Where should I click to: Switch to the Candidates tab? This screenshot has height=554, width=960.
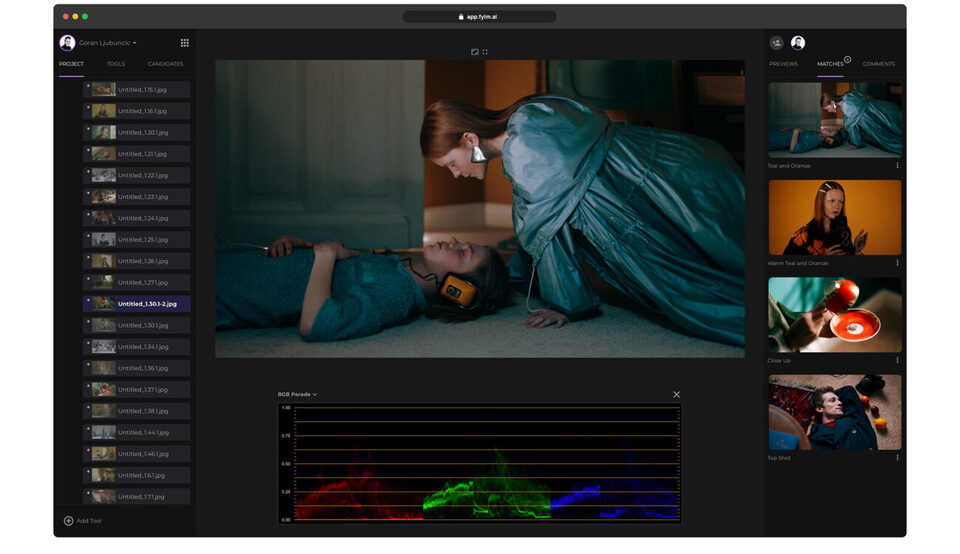165,64
